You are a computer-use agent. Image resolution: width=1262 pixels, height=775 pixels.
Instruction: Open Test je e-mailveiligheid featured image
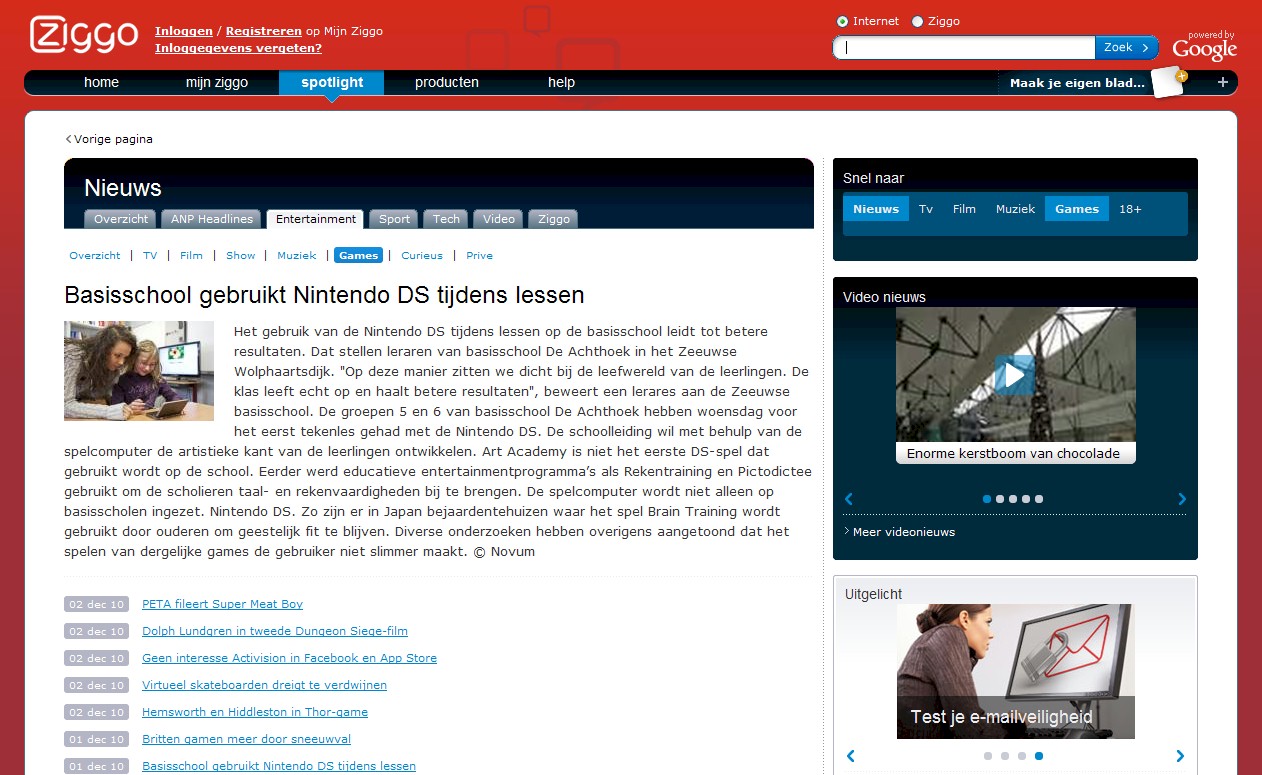(x=1015, y=671)
